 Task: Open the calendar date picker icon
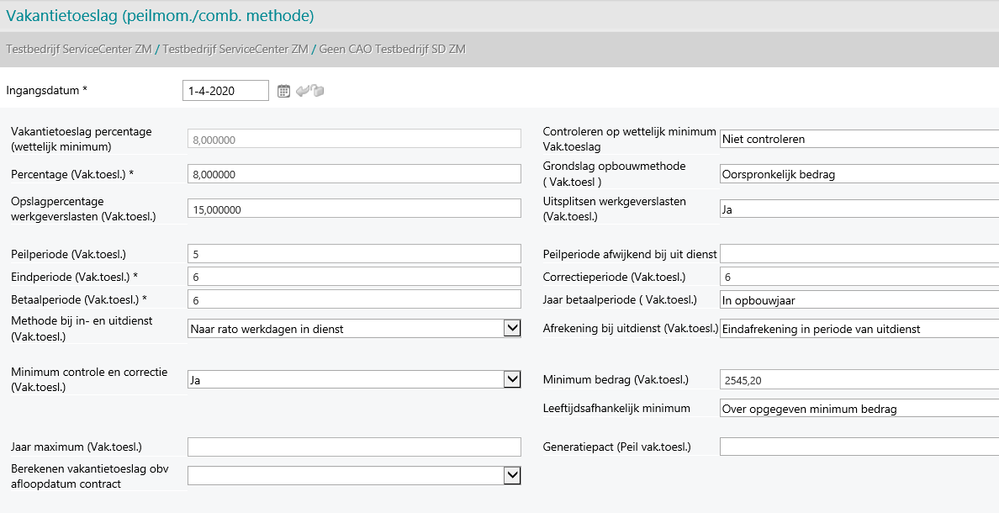click(x=284, y=91)
